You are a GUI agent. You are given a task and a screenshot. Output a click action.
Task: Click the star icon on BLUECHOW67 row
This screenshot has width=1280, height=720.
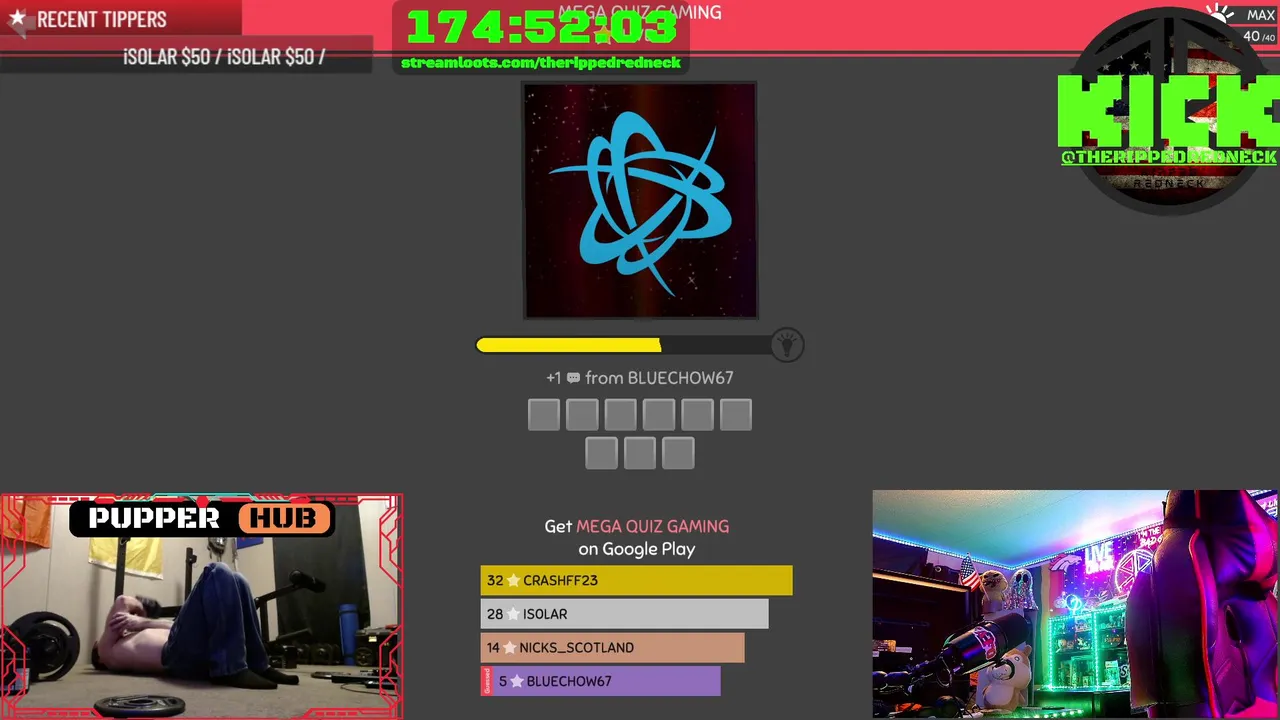point(517,681)
